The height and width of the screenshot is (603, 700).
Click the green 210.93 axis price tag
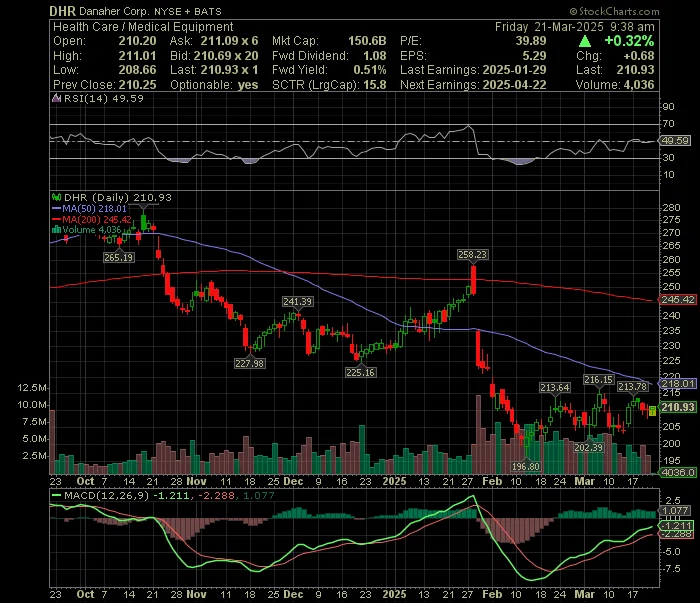(x=678, y=407)
